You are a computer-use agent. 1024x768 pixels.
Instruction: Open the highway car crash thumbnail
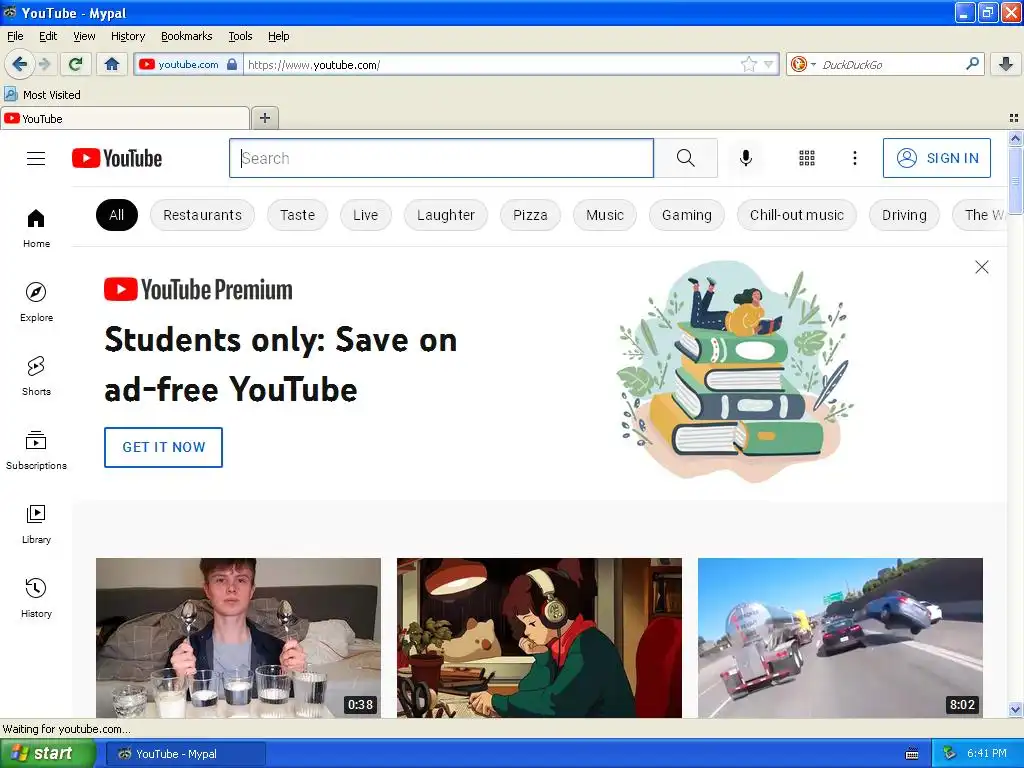coord(840,638)
